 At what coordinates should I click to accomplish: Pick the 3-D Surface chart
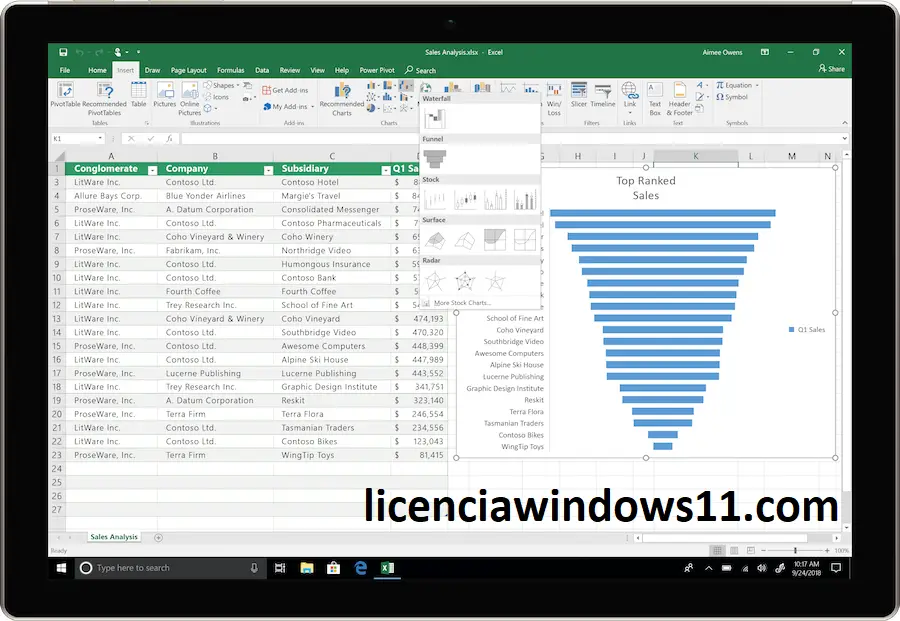(435, 240)
